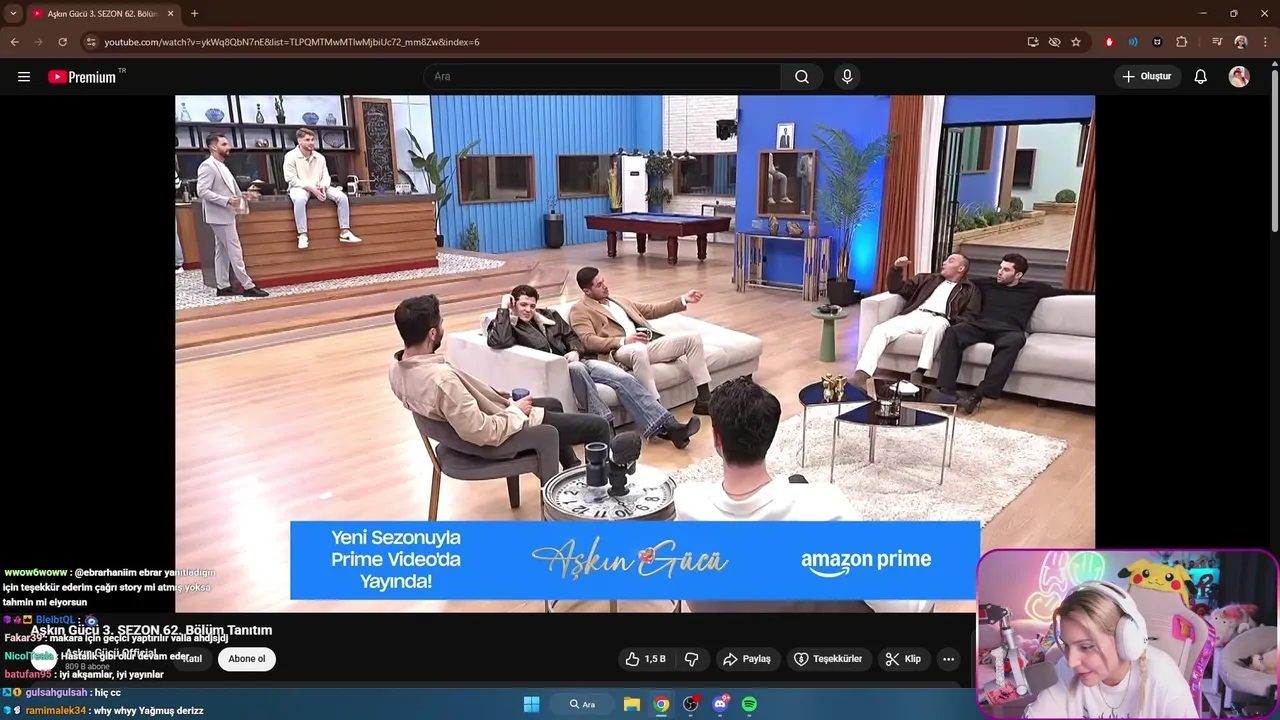1280x720 pixels.
Task: Open the red hand ad-blocker extension
Action: click(1109, 42)
